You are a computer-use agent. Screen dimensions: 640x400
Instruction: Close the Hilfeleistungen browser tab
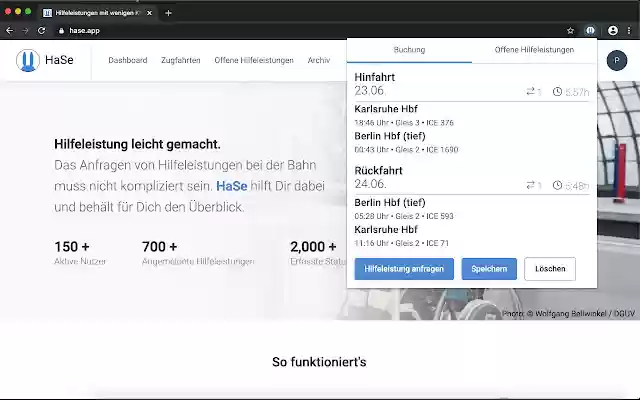pyautogui.click(x=149, y=13)
